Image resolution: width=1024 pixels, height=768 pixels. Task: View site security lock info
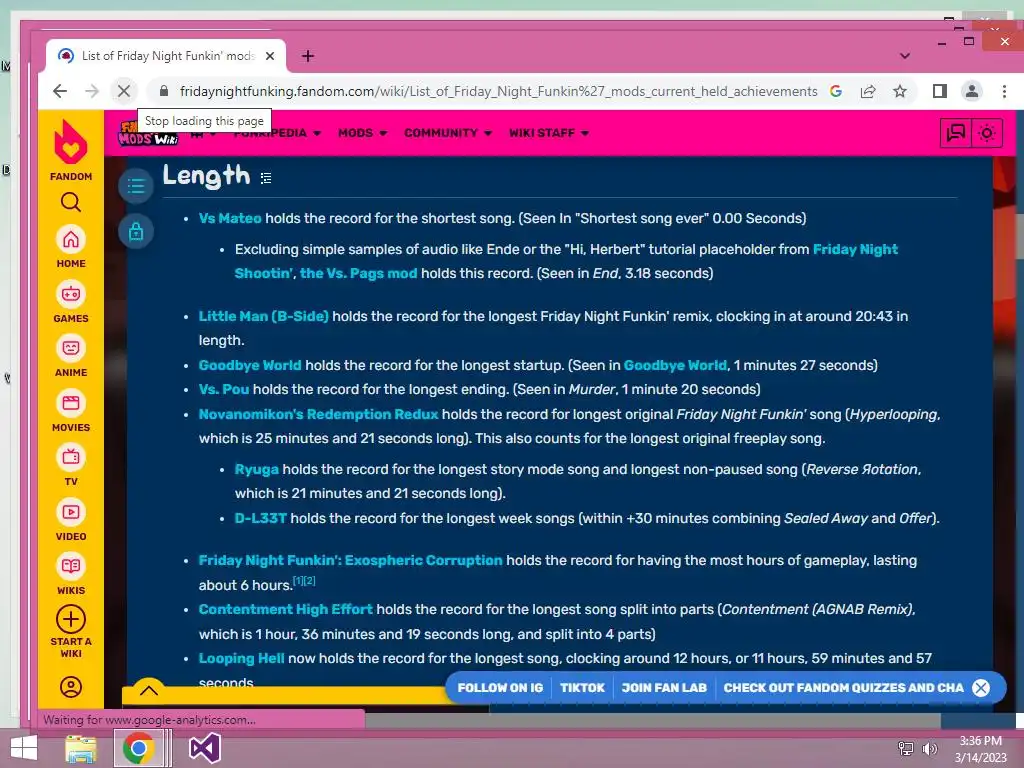pyautogui.click(x=164, y=91)
